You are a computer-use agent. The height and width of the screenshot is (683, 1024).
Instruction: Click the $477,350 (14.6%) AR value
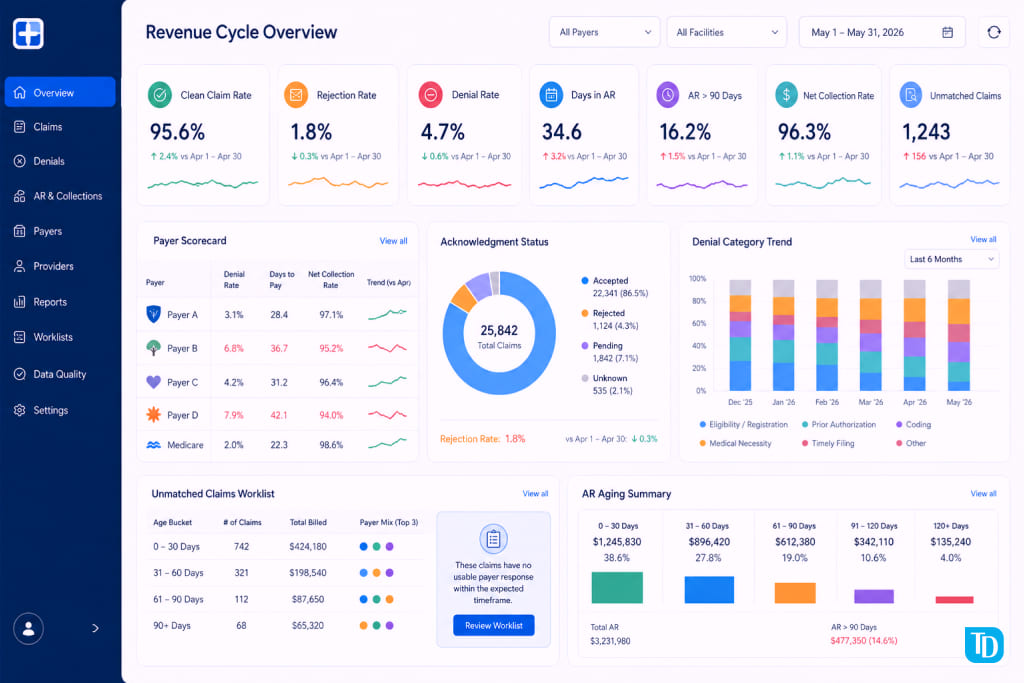863,641
